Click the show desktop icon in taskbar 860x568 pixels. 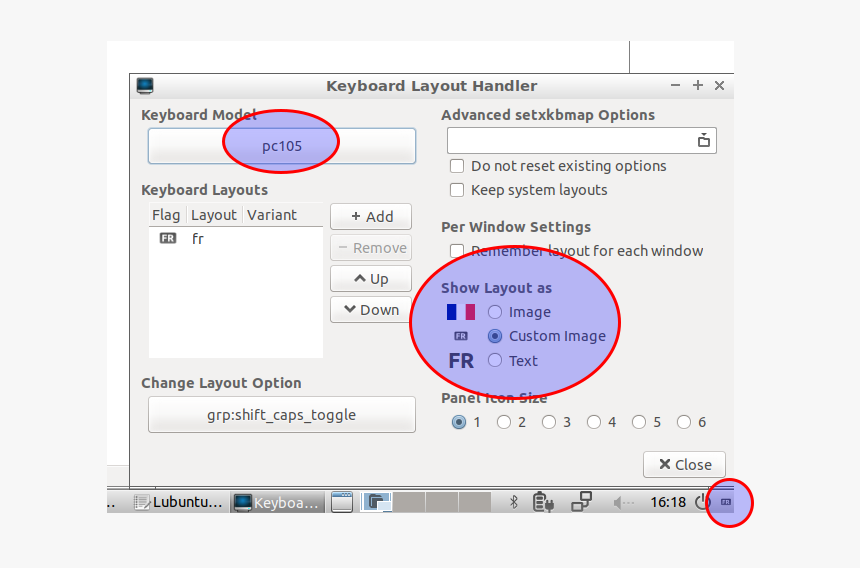click(x=342, y=502)
